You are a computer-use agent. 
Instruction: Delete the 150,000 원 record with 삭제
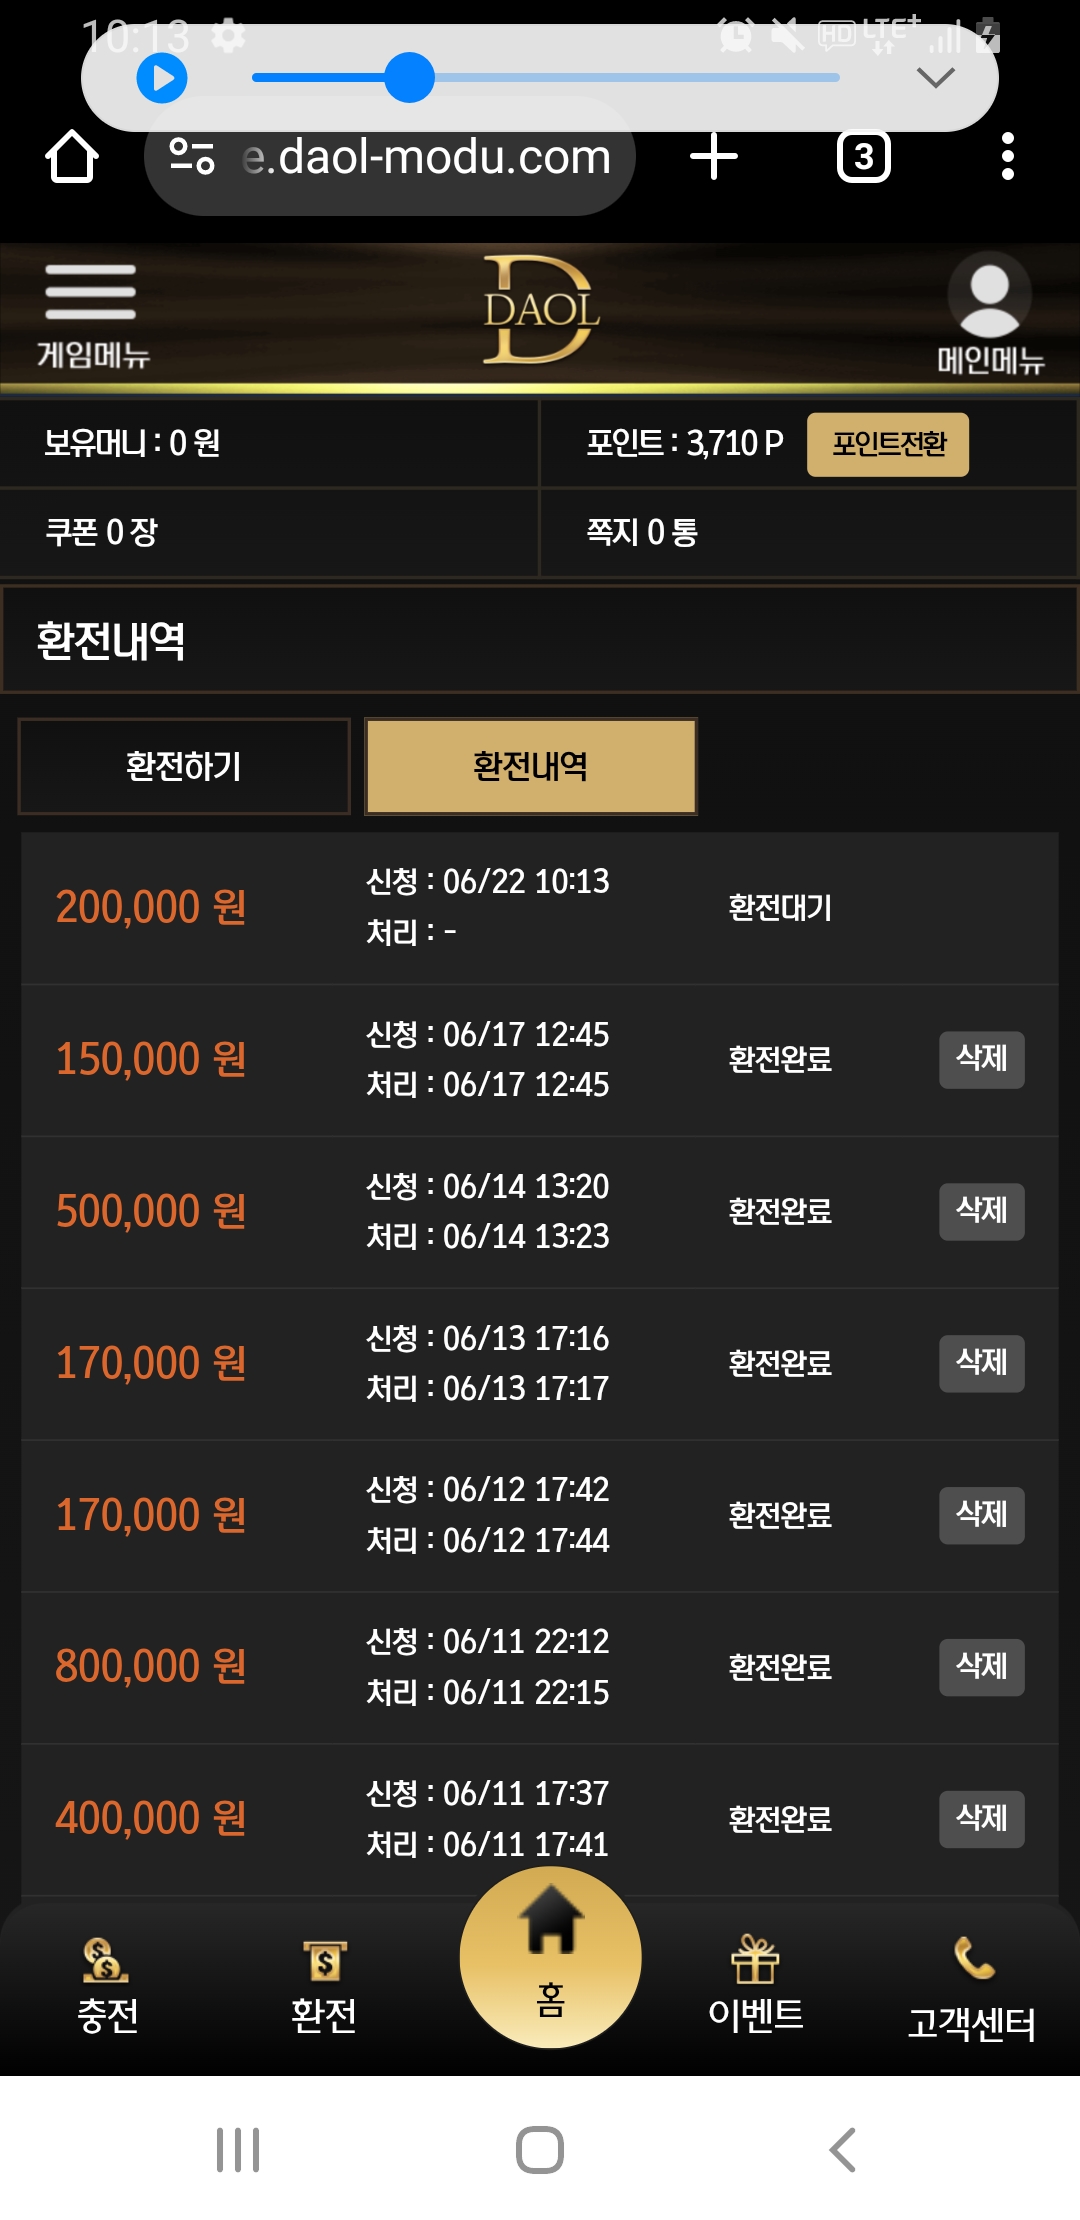pos(982,1059)
